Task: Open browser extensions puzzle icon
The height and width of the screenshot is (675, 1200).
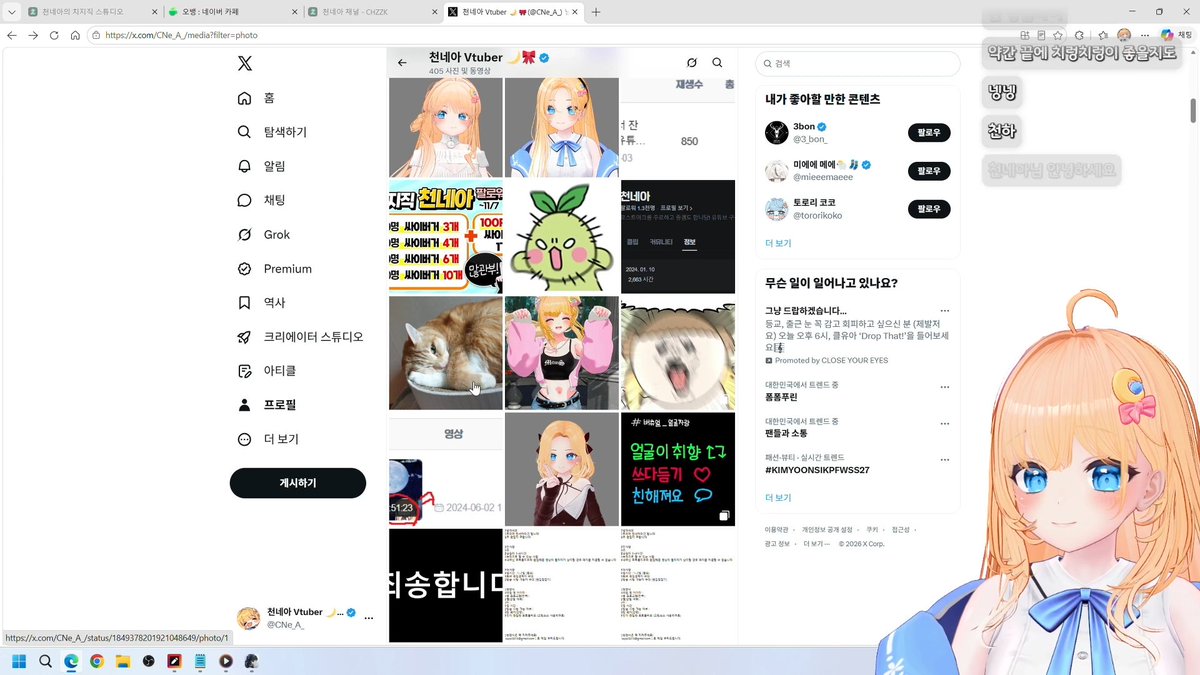Action: [1078, 35]
